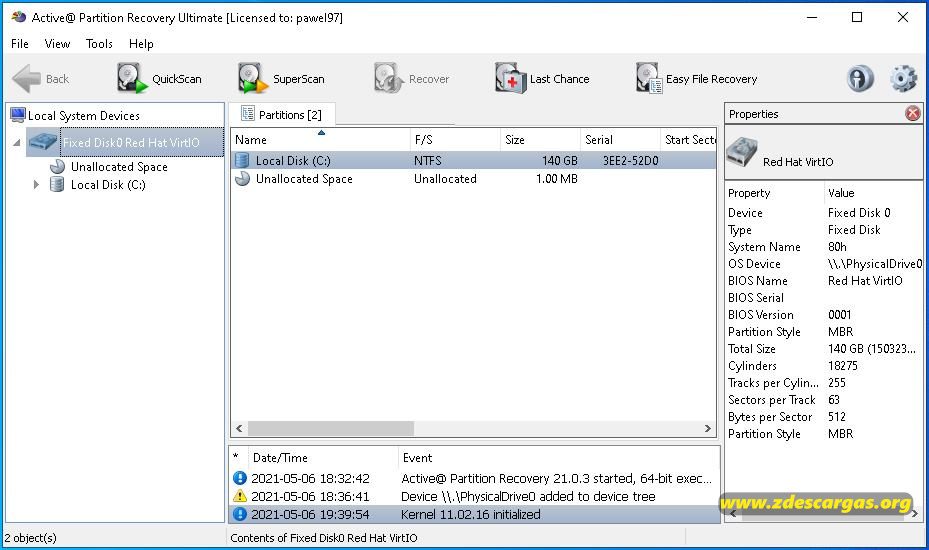Click the Date/Time log column header
Image resolution: width=929 pixels, height=550 pixels.
(323, 458)
